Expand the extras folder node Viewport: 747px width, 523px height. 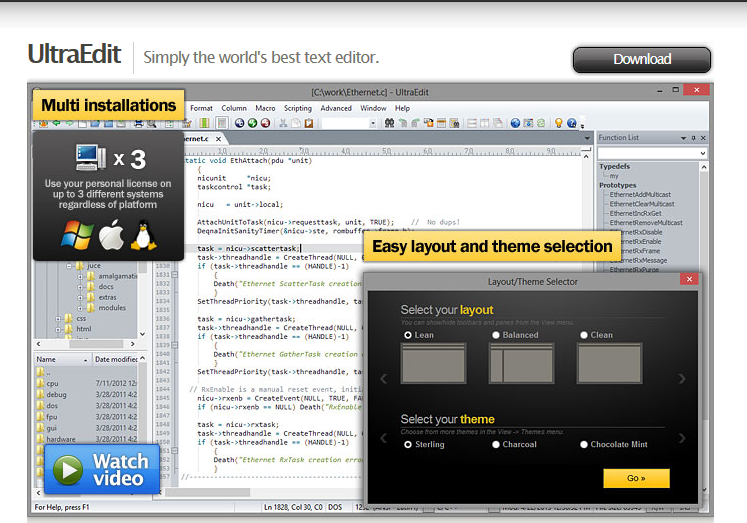click(80, 297)
